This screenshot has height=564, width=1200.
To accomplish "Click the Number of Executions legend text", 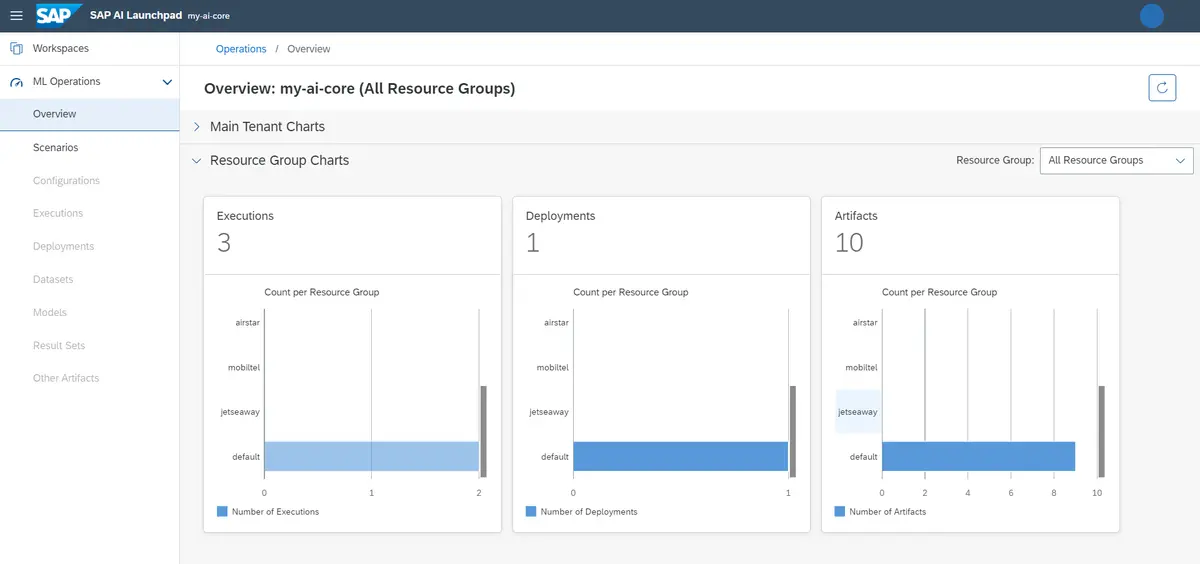I will (x=275, y=511).
